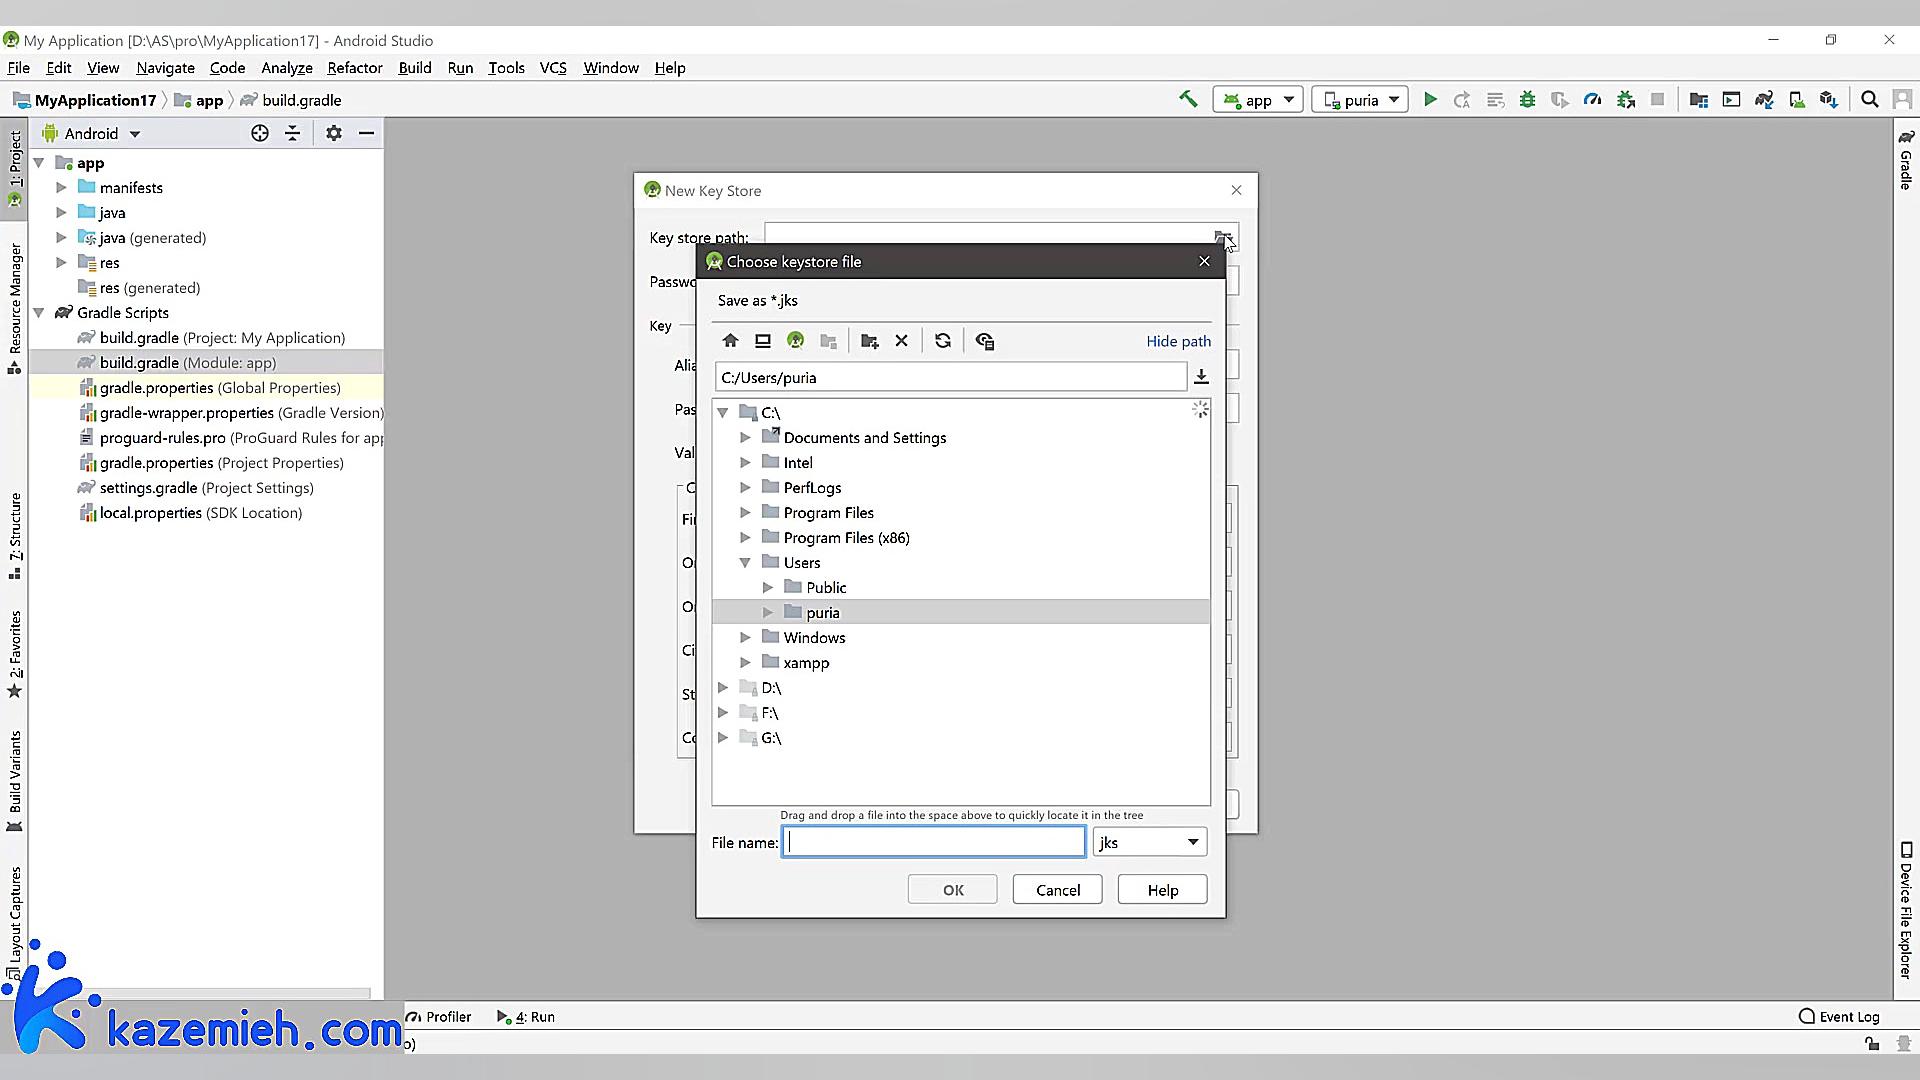
Task: Click browse folder icon for Key store path
Action: point(1223,237)
